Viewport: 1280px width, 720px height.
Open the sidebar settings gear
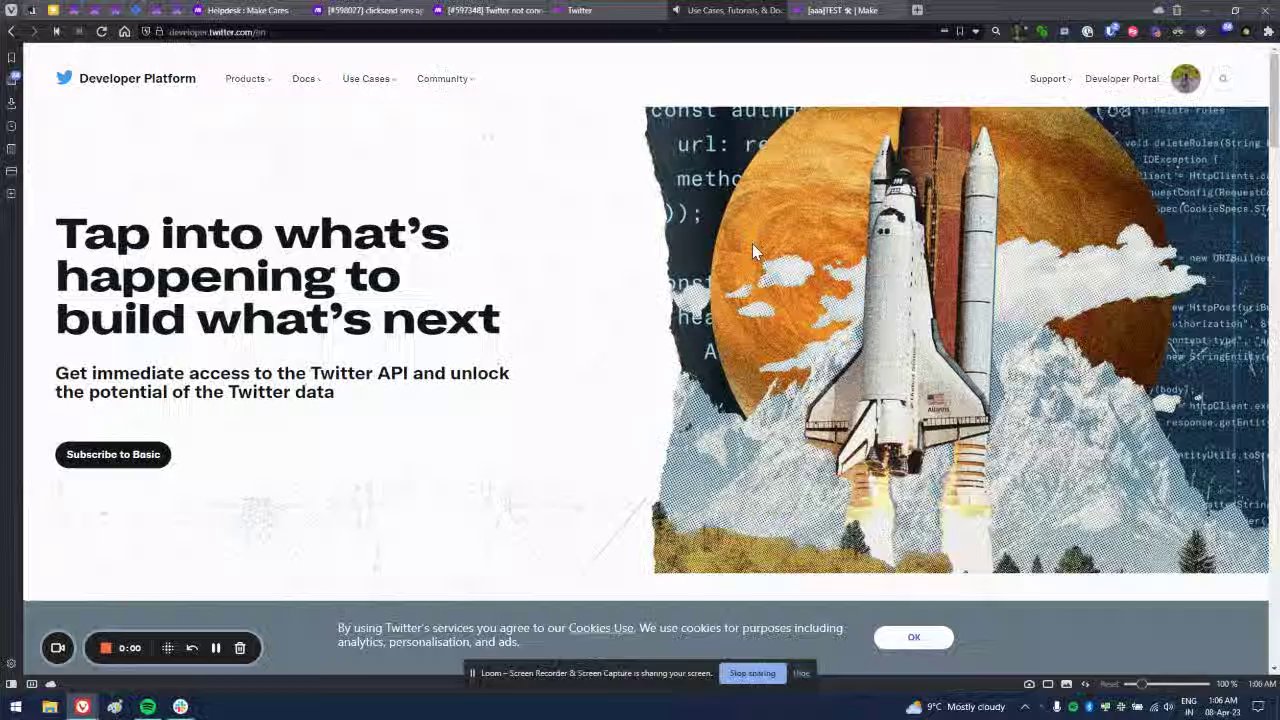click(x=11, y=663)
